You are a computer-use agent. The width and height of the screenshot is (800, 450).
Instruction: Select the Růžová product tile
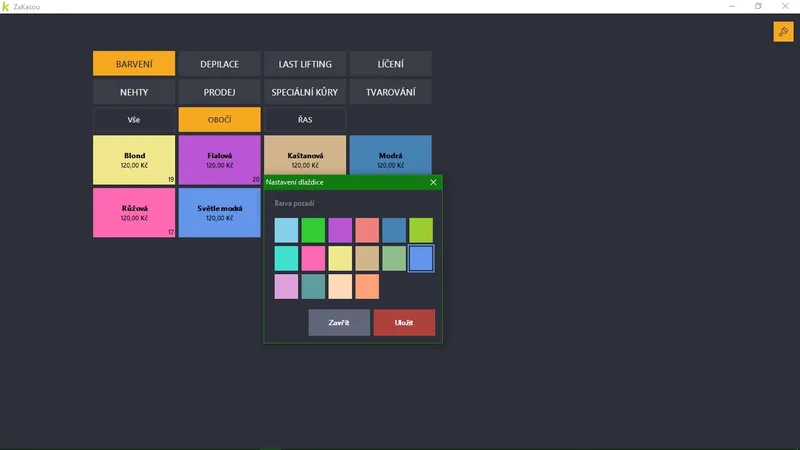coord(134,212)
